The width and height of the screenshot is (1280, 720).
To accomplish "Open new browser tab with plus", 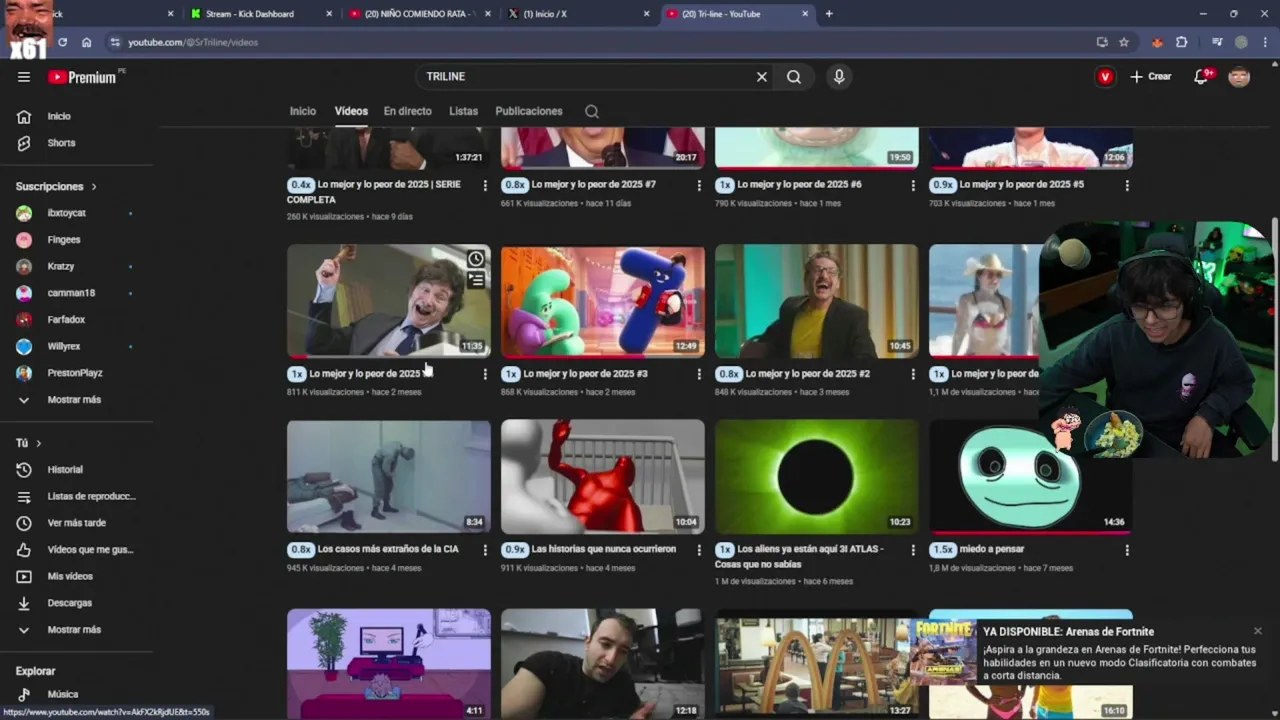I will click(829, 14).
